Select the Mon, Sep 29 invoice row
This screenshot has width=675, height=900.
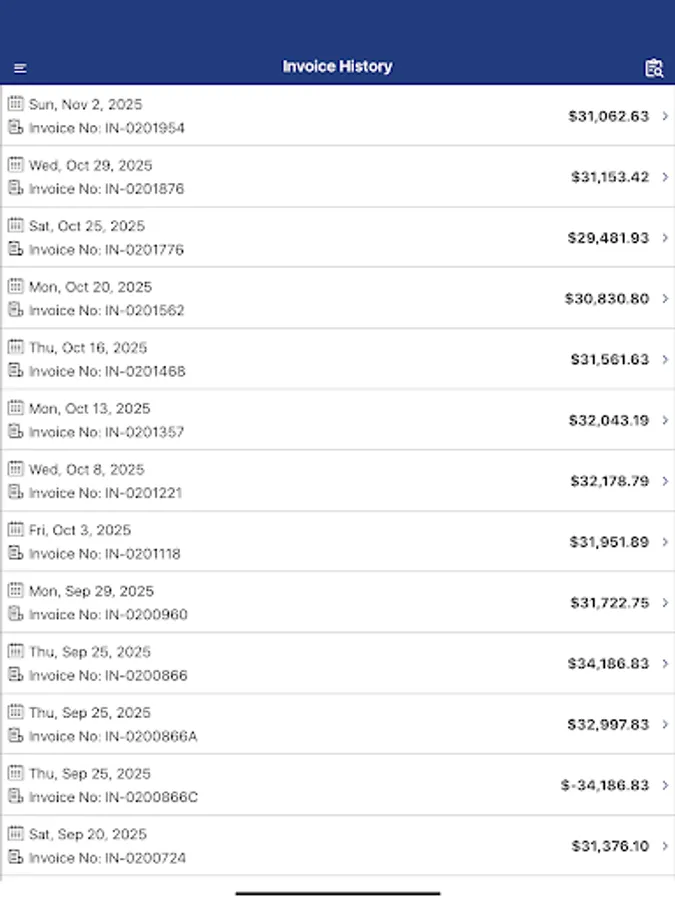pos(337,602)
